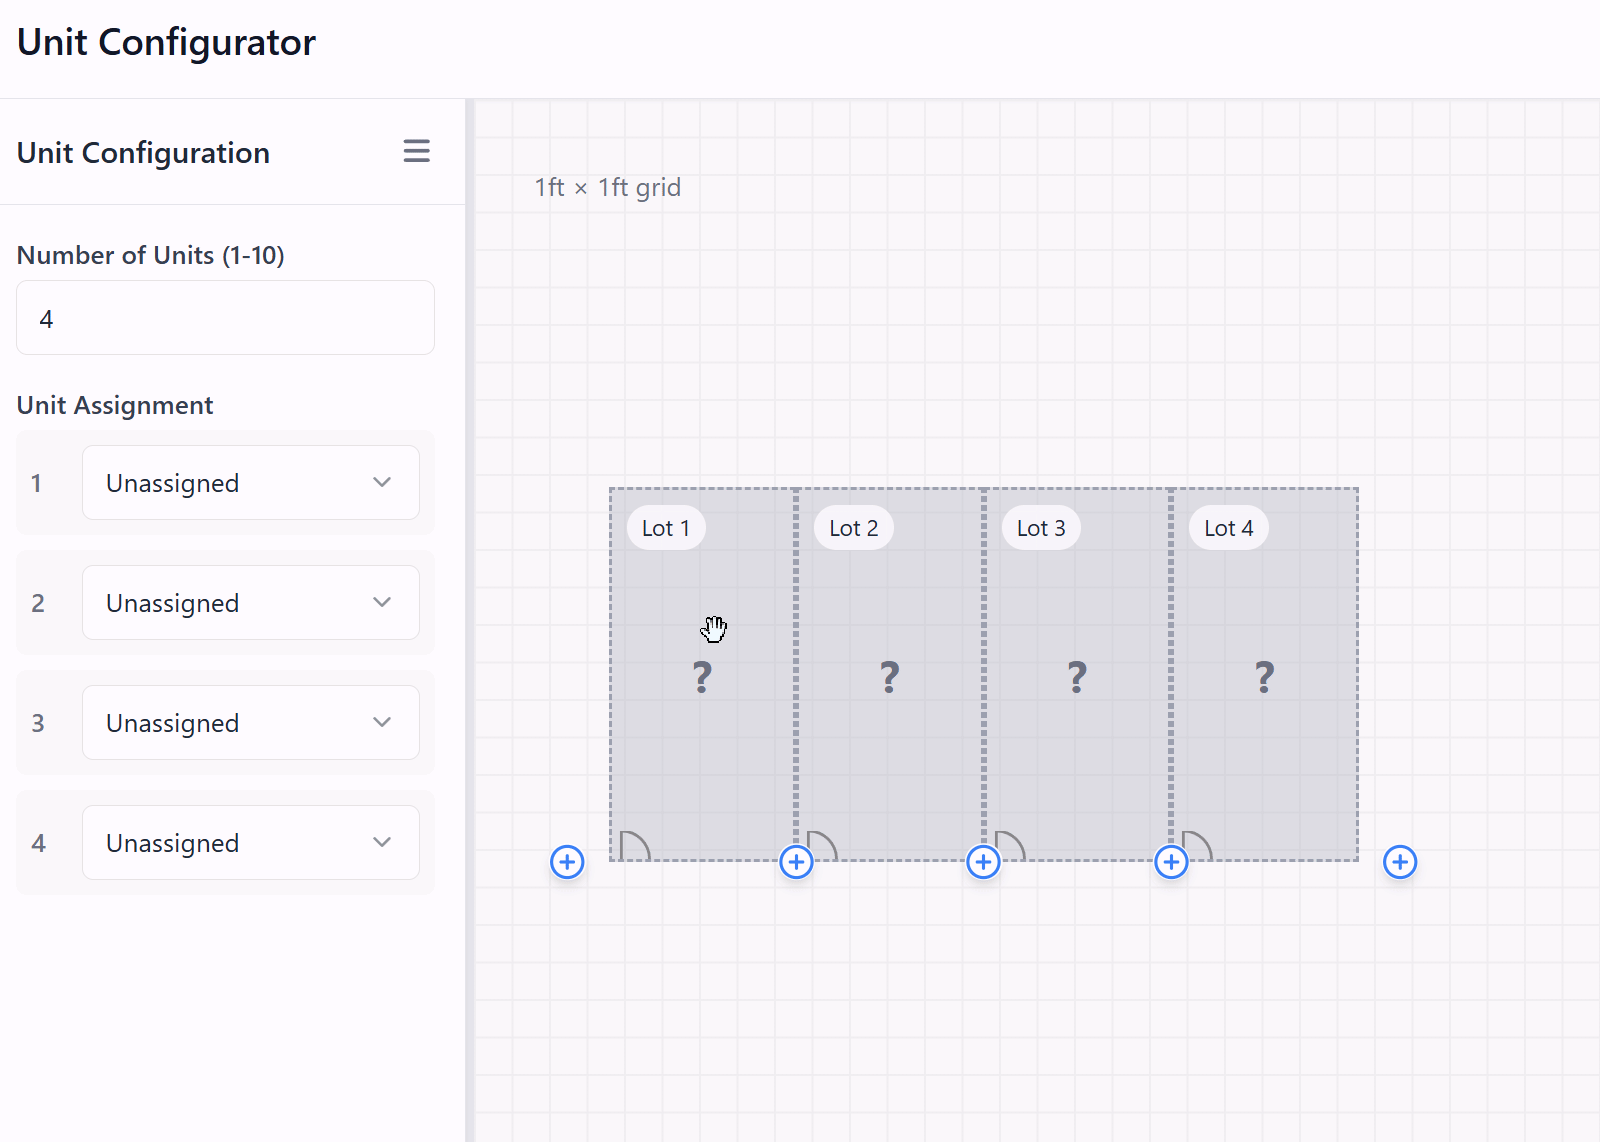The image size is (1600, 1142).
Task: Open the unit 2 assignment dropdown
Action: (x=250, y=602)
